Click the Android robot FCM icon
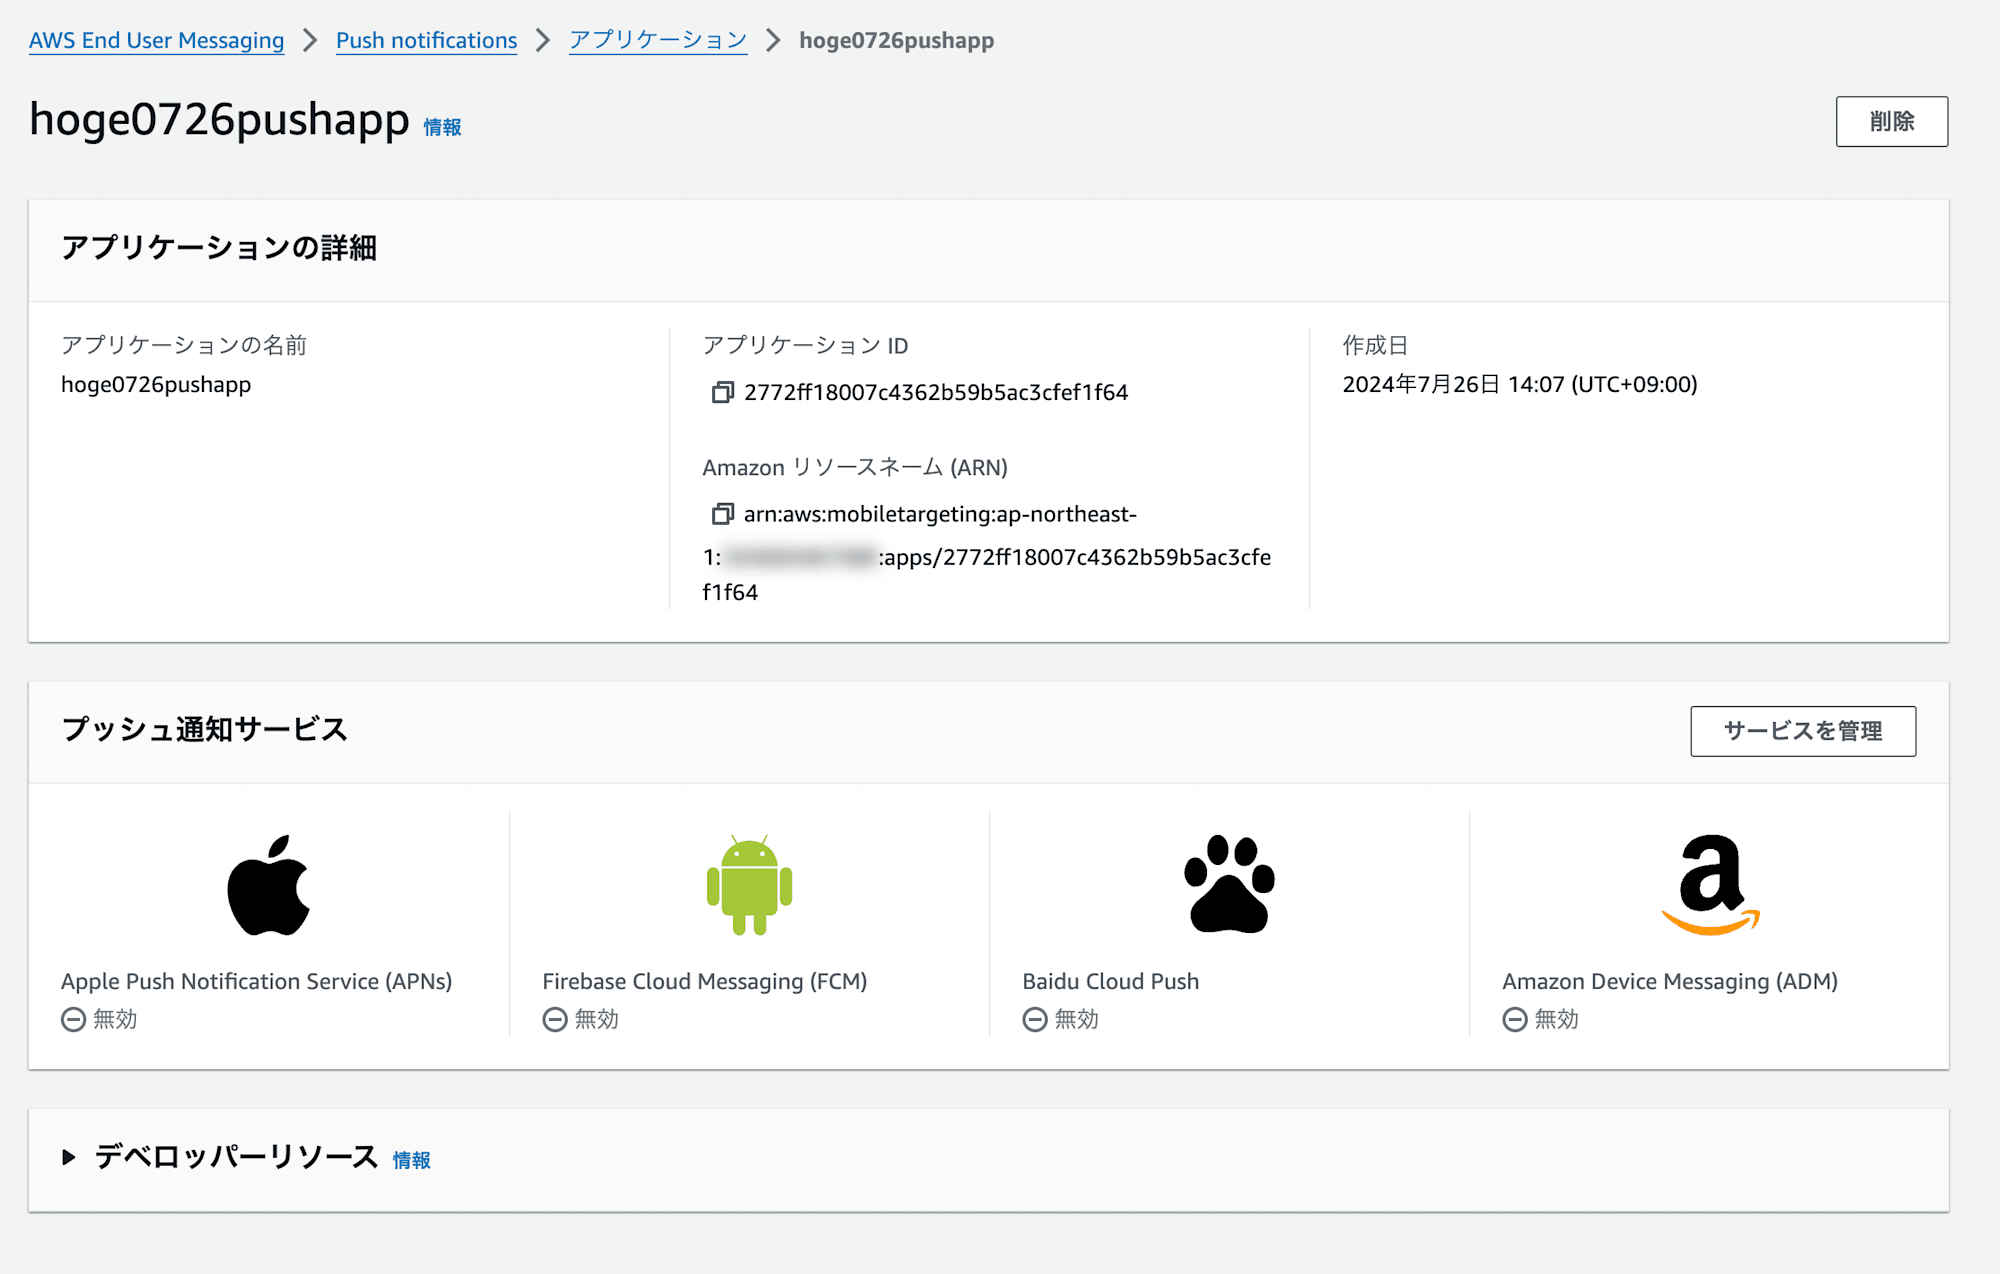This screenshot has height=1274, width=2000. click(x=749, y=885)
